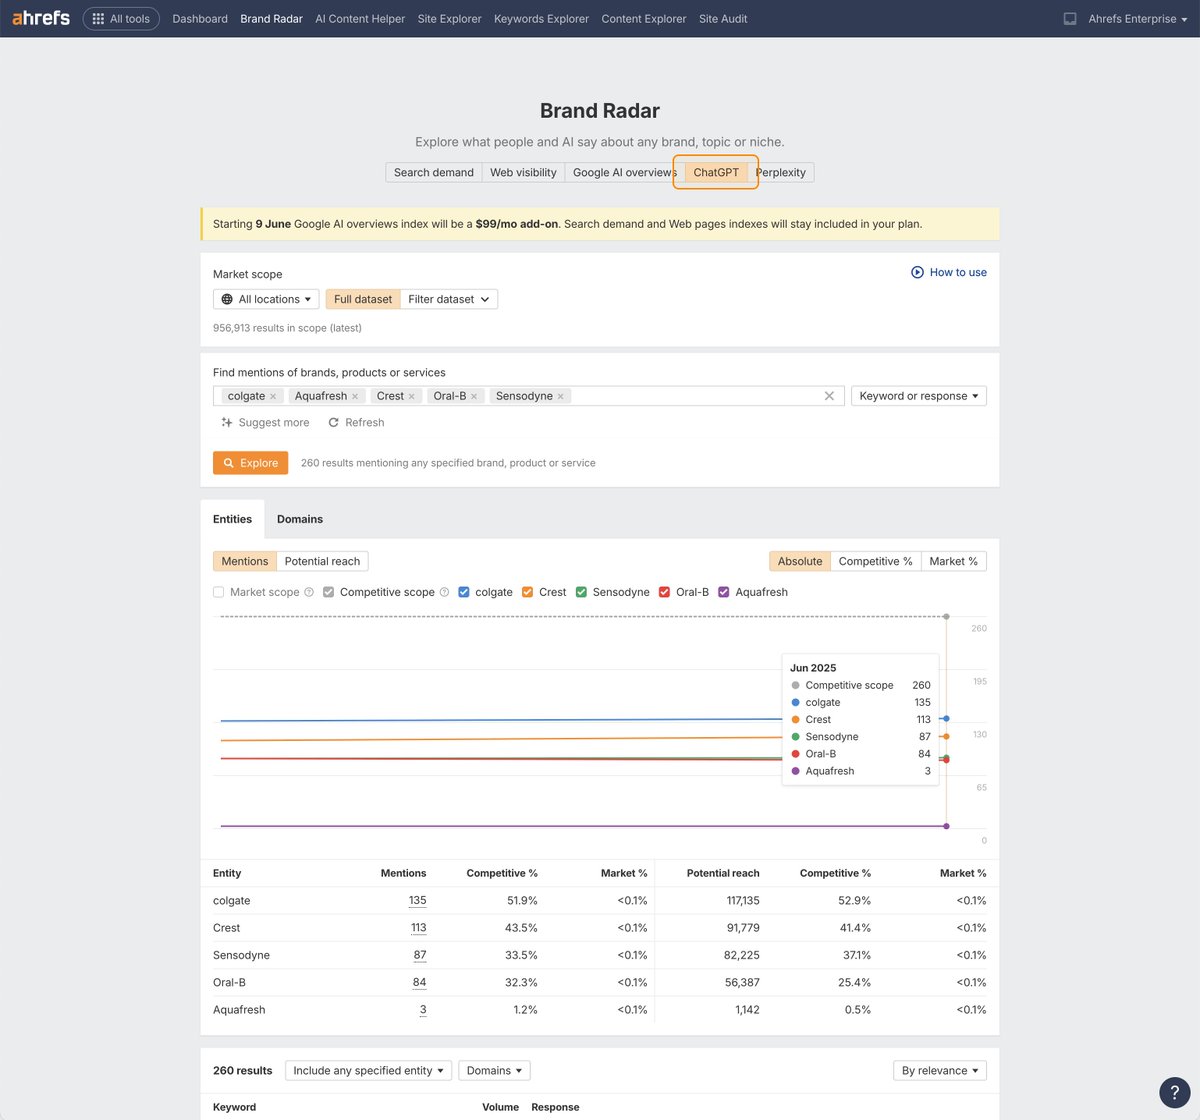Remove the Oral-B brand tag
1200x1120 pixels.
[x=474, y=396]
